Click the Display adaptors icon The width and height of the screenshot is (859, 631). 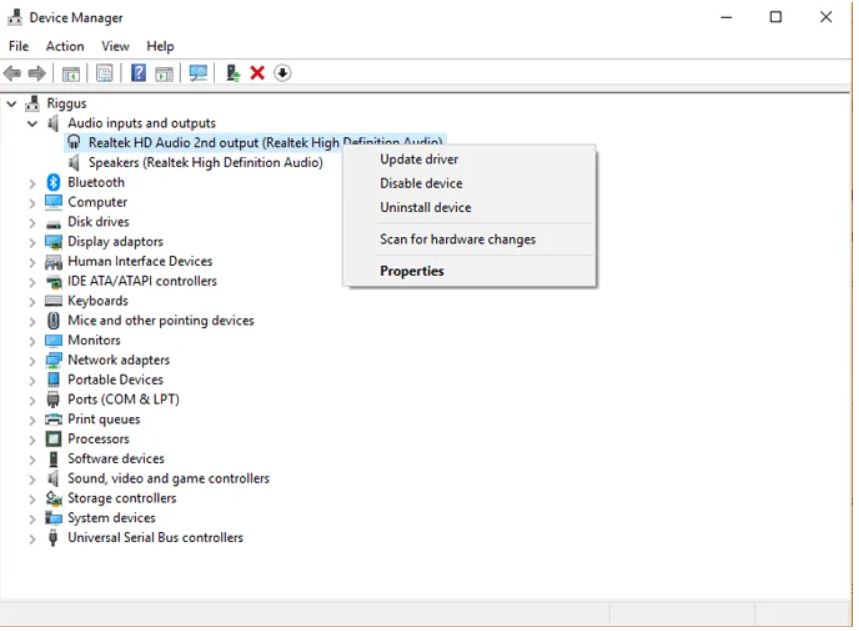coord(53,242)
